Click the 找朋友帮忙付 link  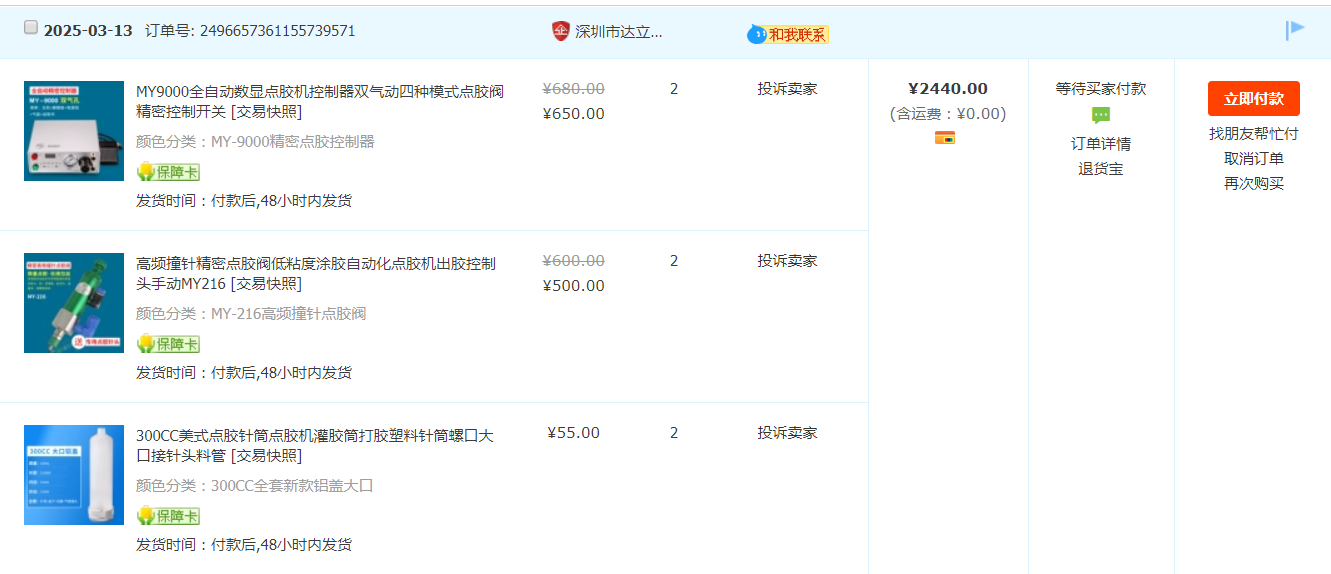[1253, 134]
